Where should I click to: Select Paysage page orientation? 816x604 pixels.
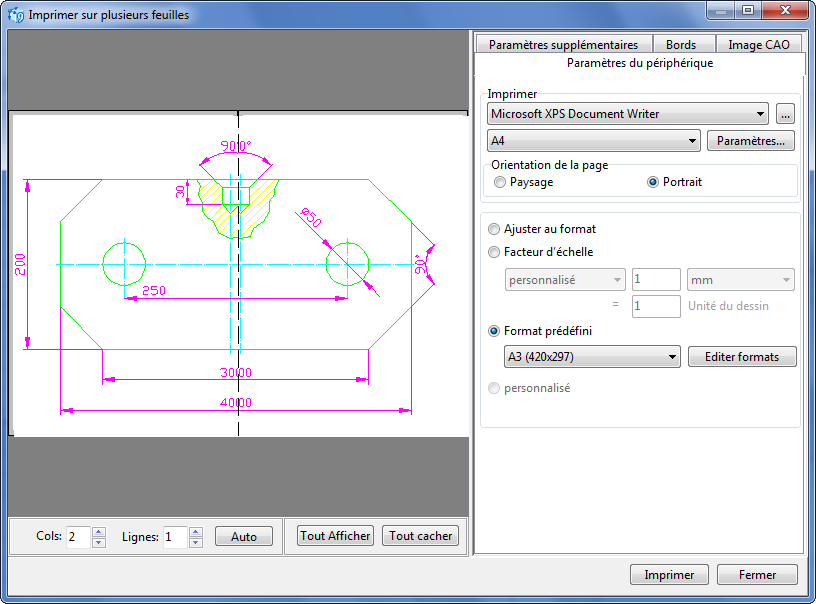tap(500, 182)
